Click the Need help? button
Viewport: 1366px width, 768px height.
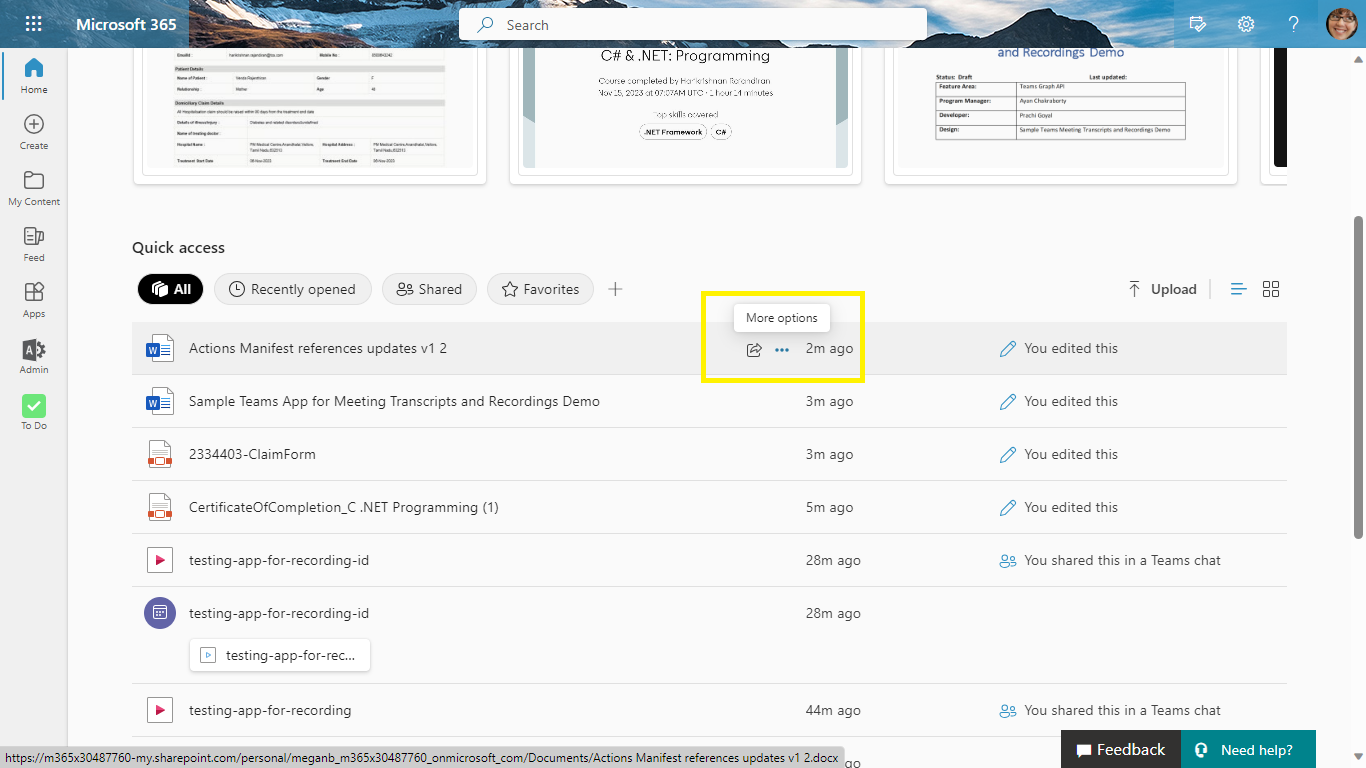(x=1248, y=749)
